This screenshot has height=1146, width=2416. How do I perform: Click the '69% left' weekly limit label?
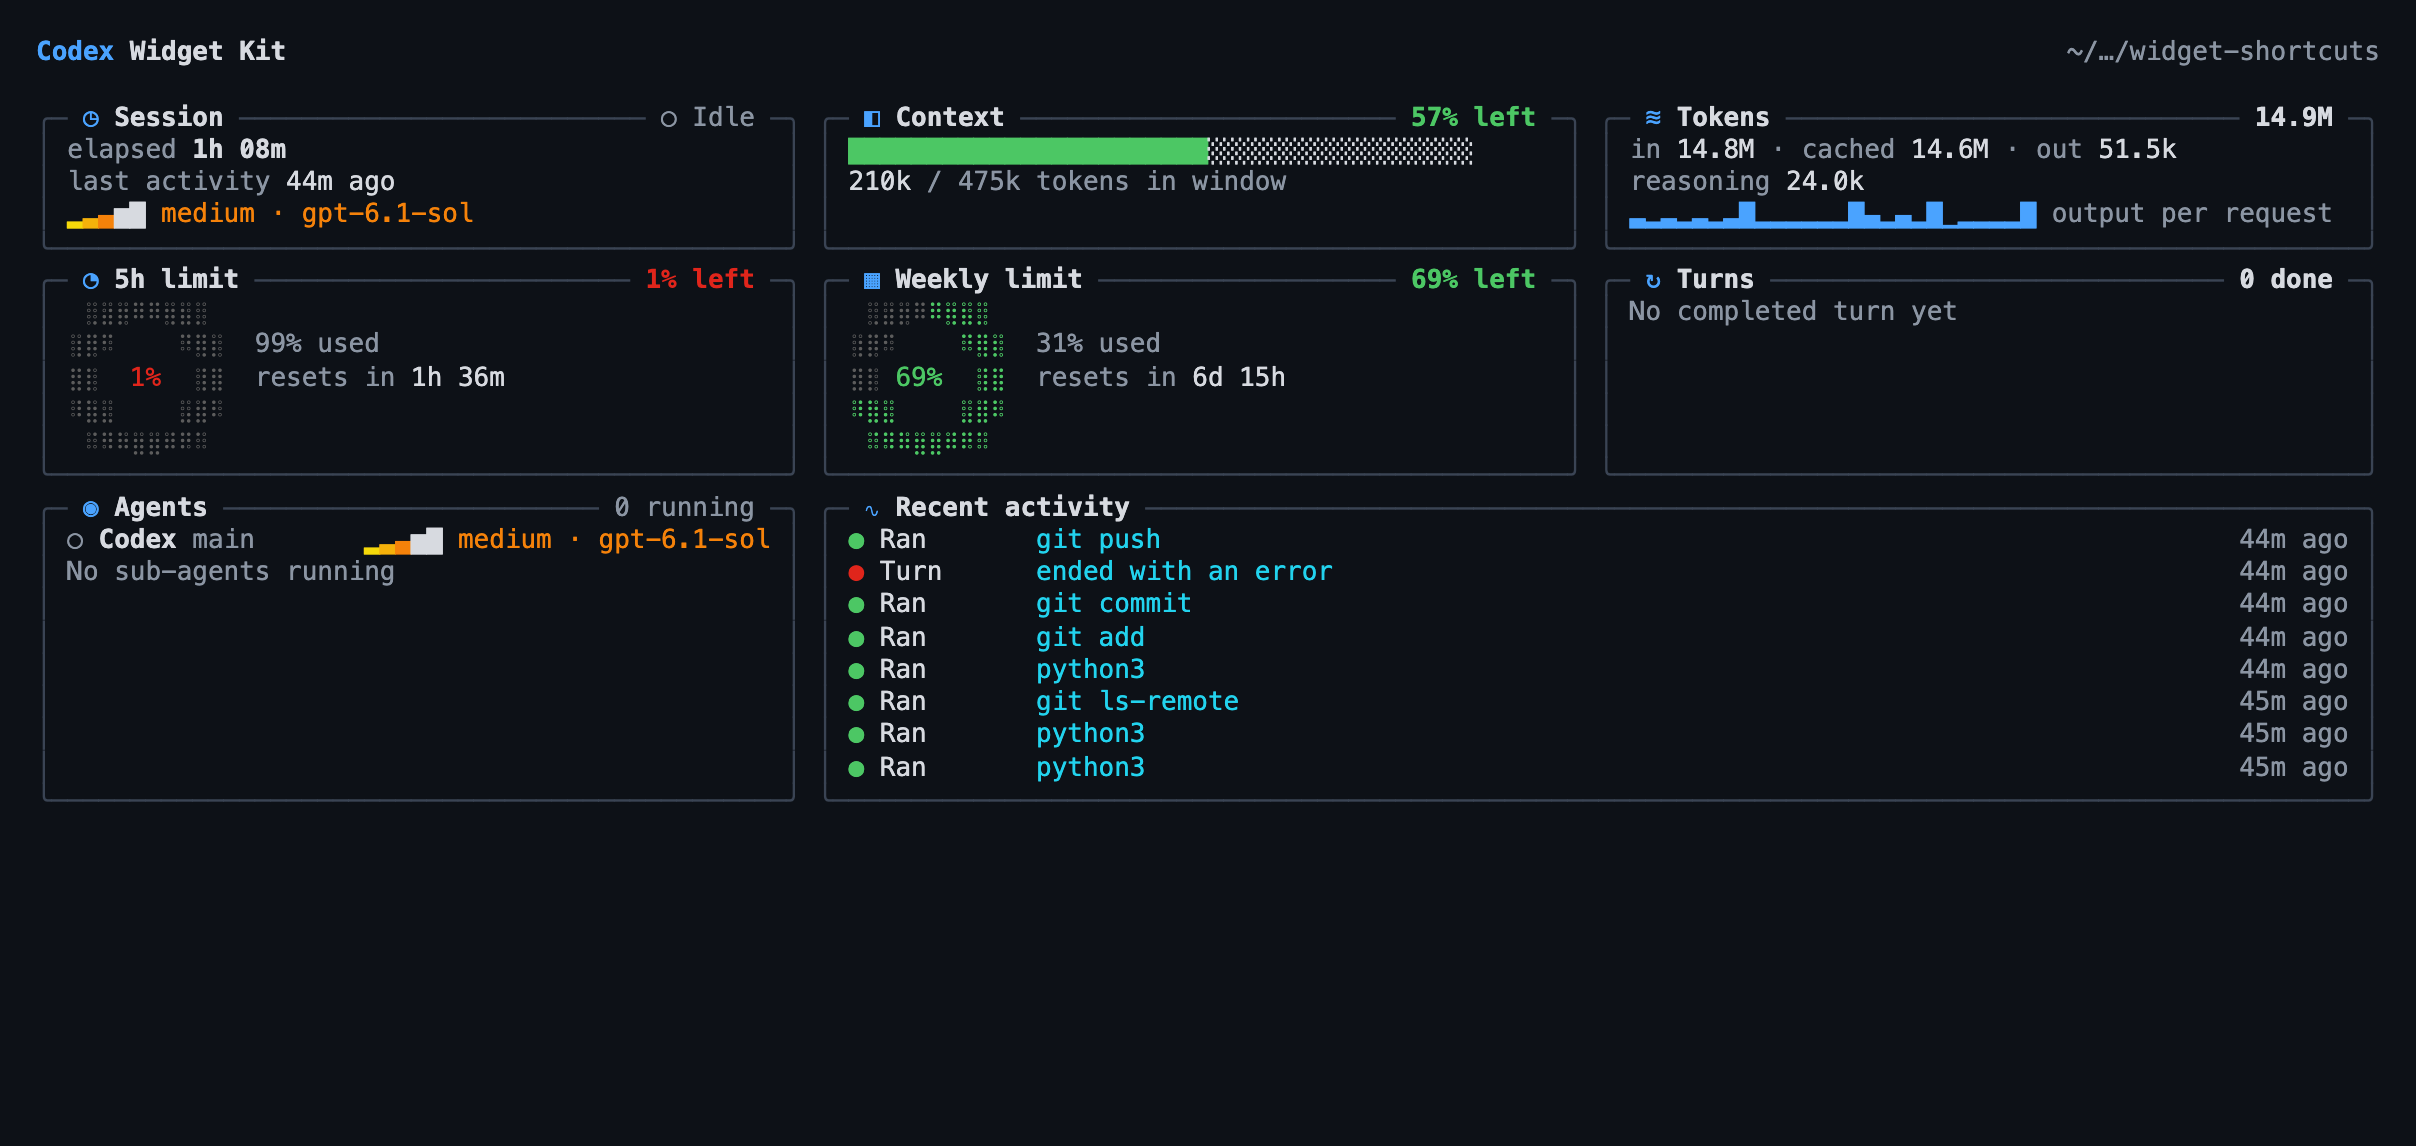click(x=1473, y=279)
